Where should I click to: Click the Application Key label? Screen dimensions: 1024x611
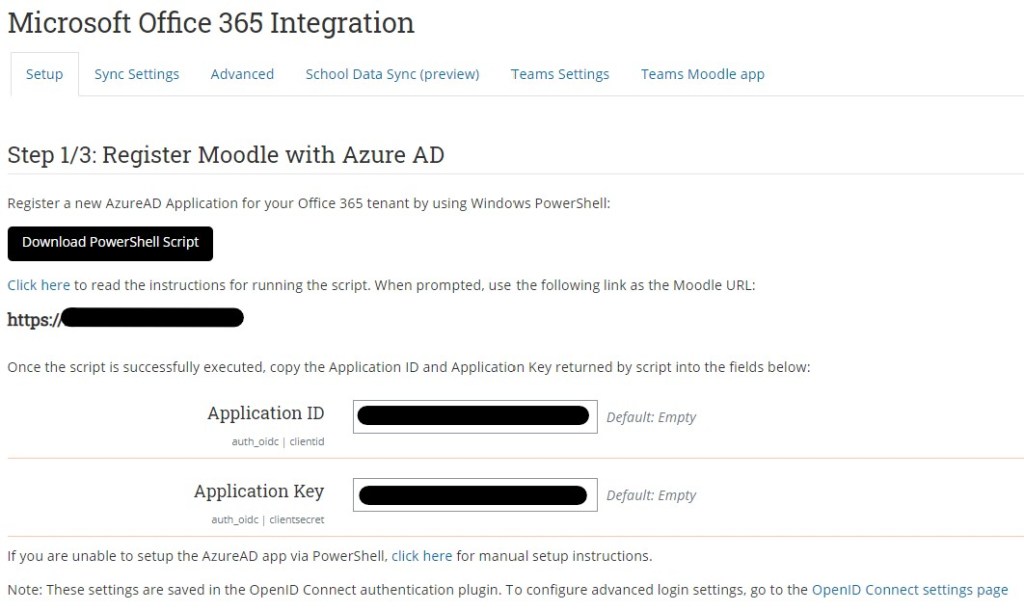tap(258, 491)
